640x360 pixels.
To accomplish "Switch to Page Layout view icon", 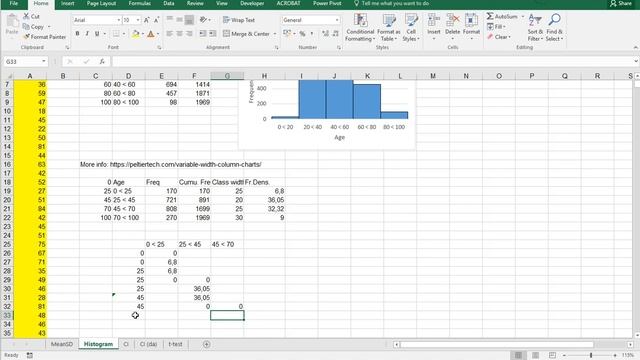I will 535,356.
